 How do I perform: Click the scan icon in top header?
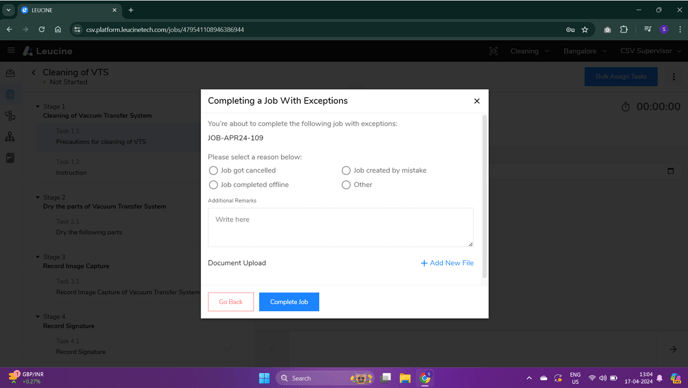[x=493, y=51]
